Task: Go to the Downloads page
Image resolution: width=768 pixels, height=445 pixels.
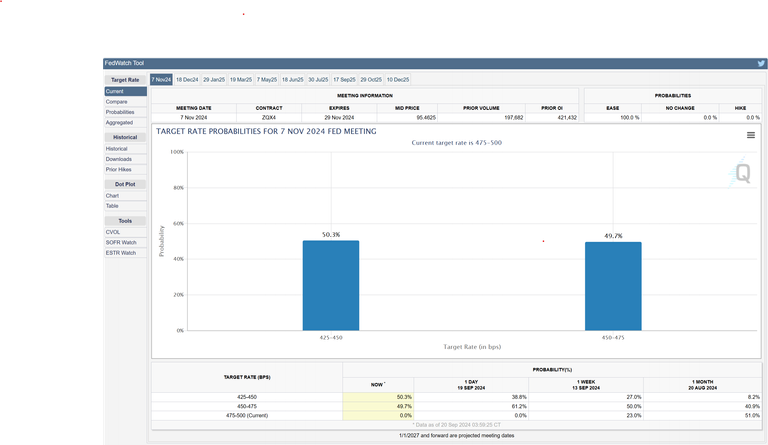Action: pos(118,159)
